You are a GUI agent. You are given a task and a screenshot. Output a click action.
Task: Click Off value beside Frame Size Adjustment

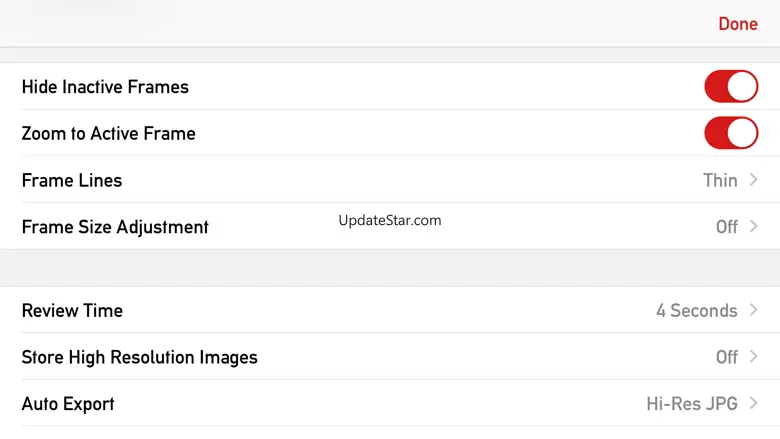point(726,227)
